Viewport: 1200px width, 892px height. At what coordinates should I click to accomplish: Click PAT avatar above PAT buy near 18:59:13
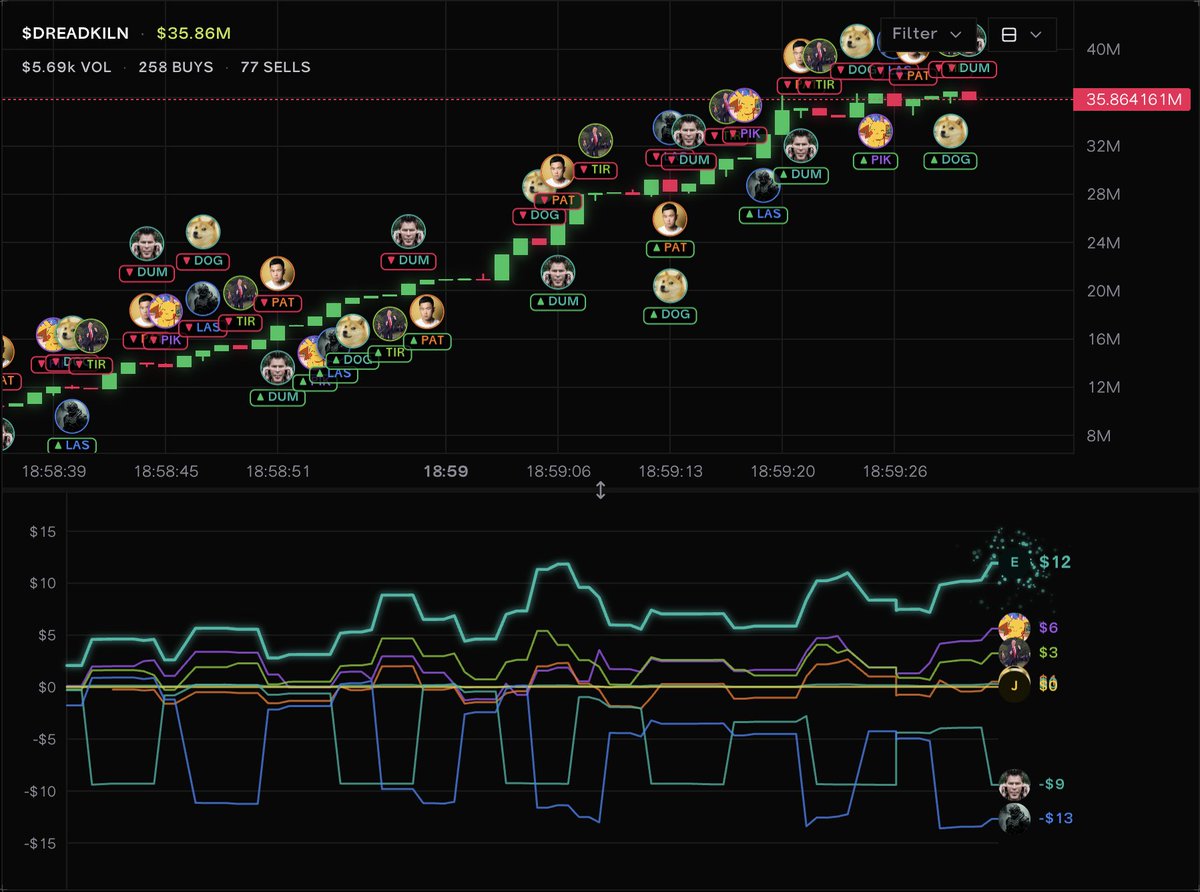coord(670,219)
